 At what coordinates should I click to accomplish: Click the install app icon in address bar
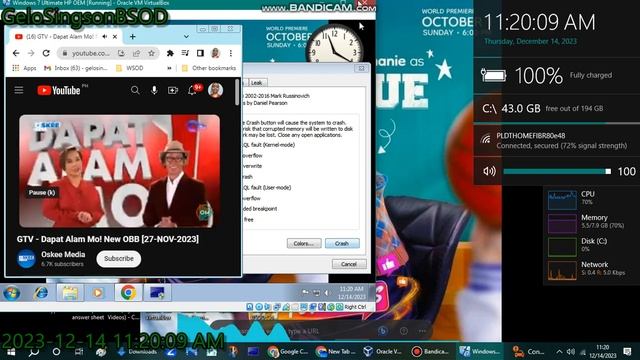121,53
